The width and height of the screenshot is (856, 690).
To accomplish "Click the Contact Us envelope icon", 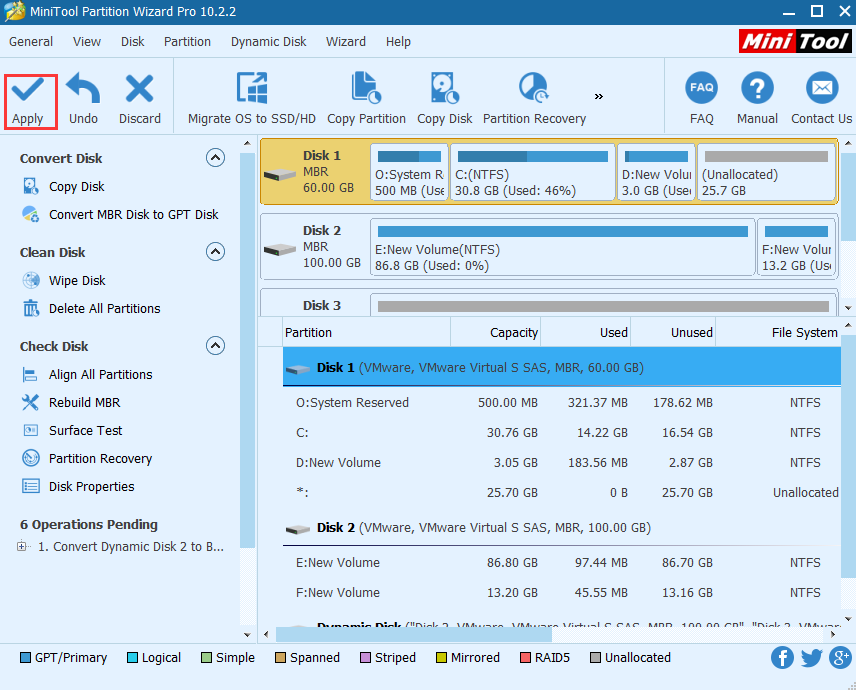I will 822,88.
